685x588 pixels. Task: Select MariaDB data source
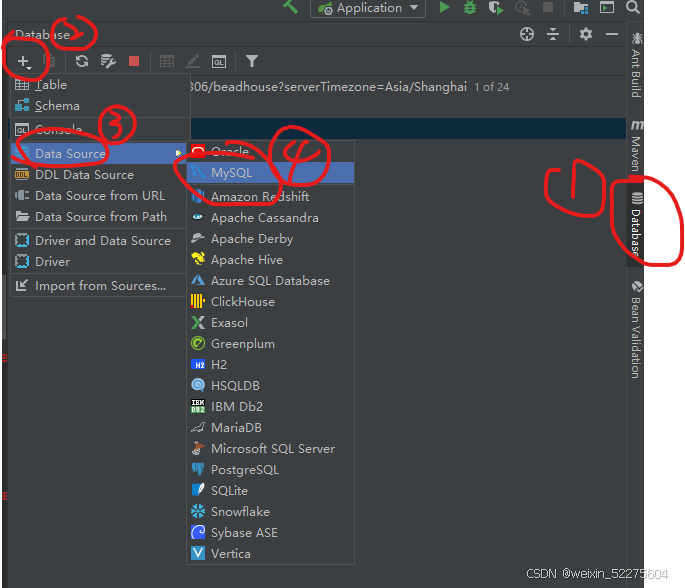coord(270,427)
